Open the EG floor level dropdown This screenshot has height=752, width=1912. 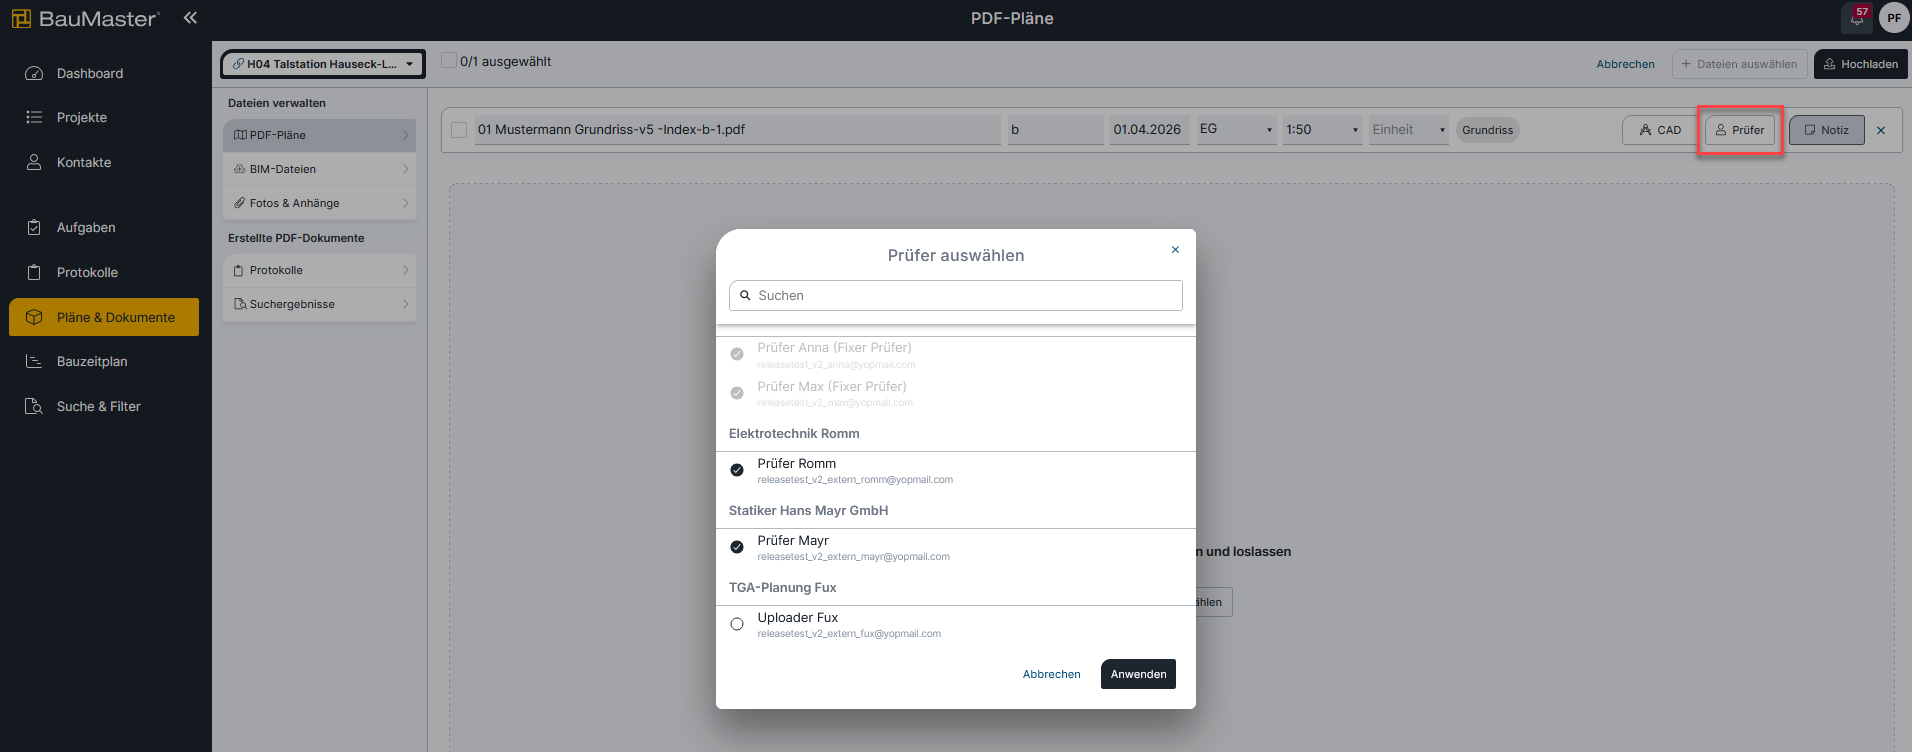(1236, 130)
